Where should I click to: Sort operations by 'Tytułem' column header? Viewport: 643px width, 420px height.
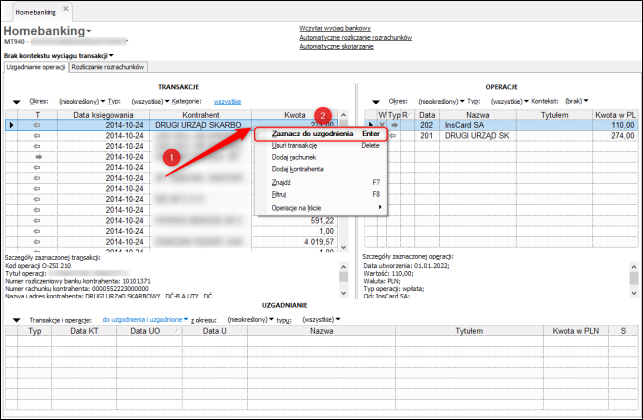(x=554, y=115)
